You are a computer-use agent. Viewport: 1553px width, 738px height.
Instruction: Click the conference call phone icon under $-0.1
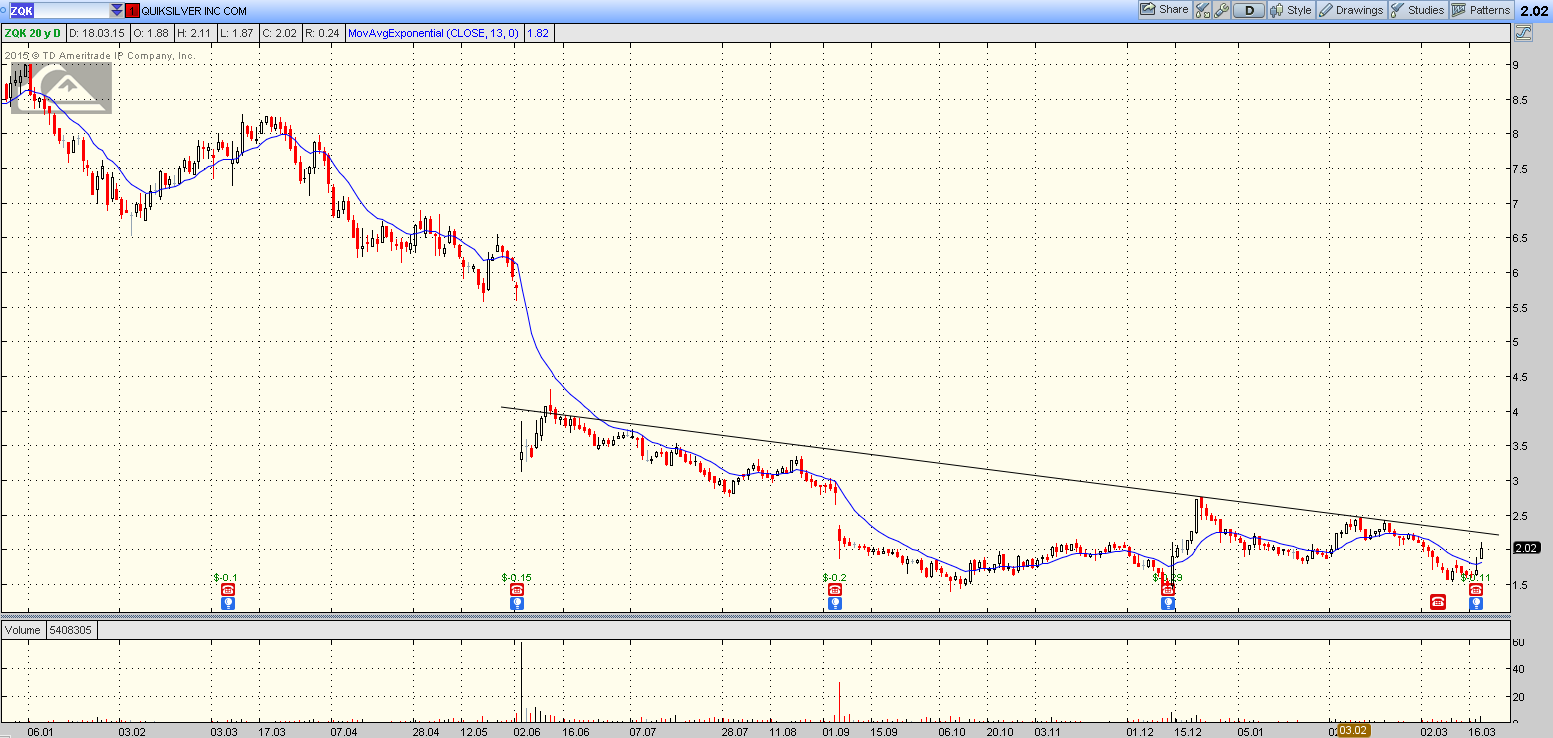click(227, 590)
